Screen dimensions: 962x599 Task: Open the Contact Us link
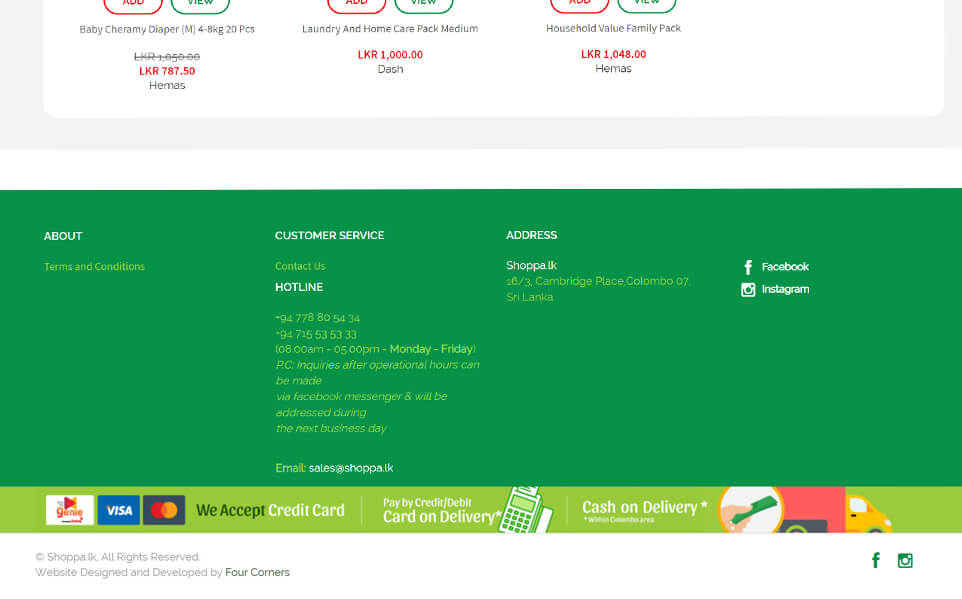click(x=300, y=267)
